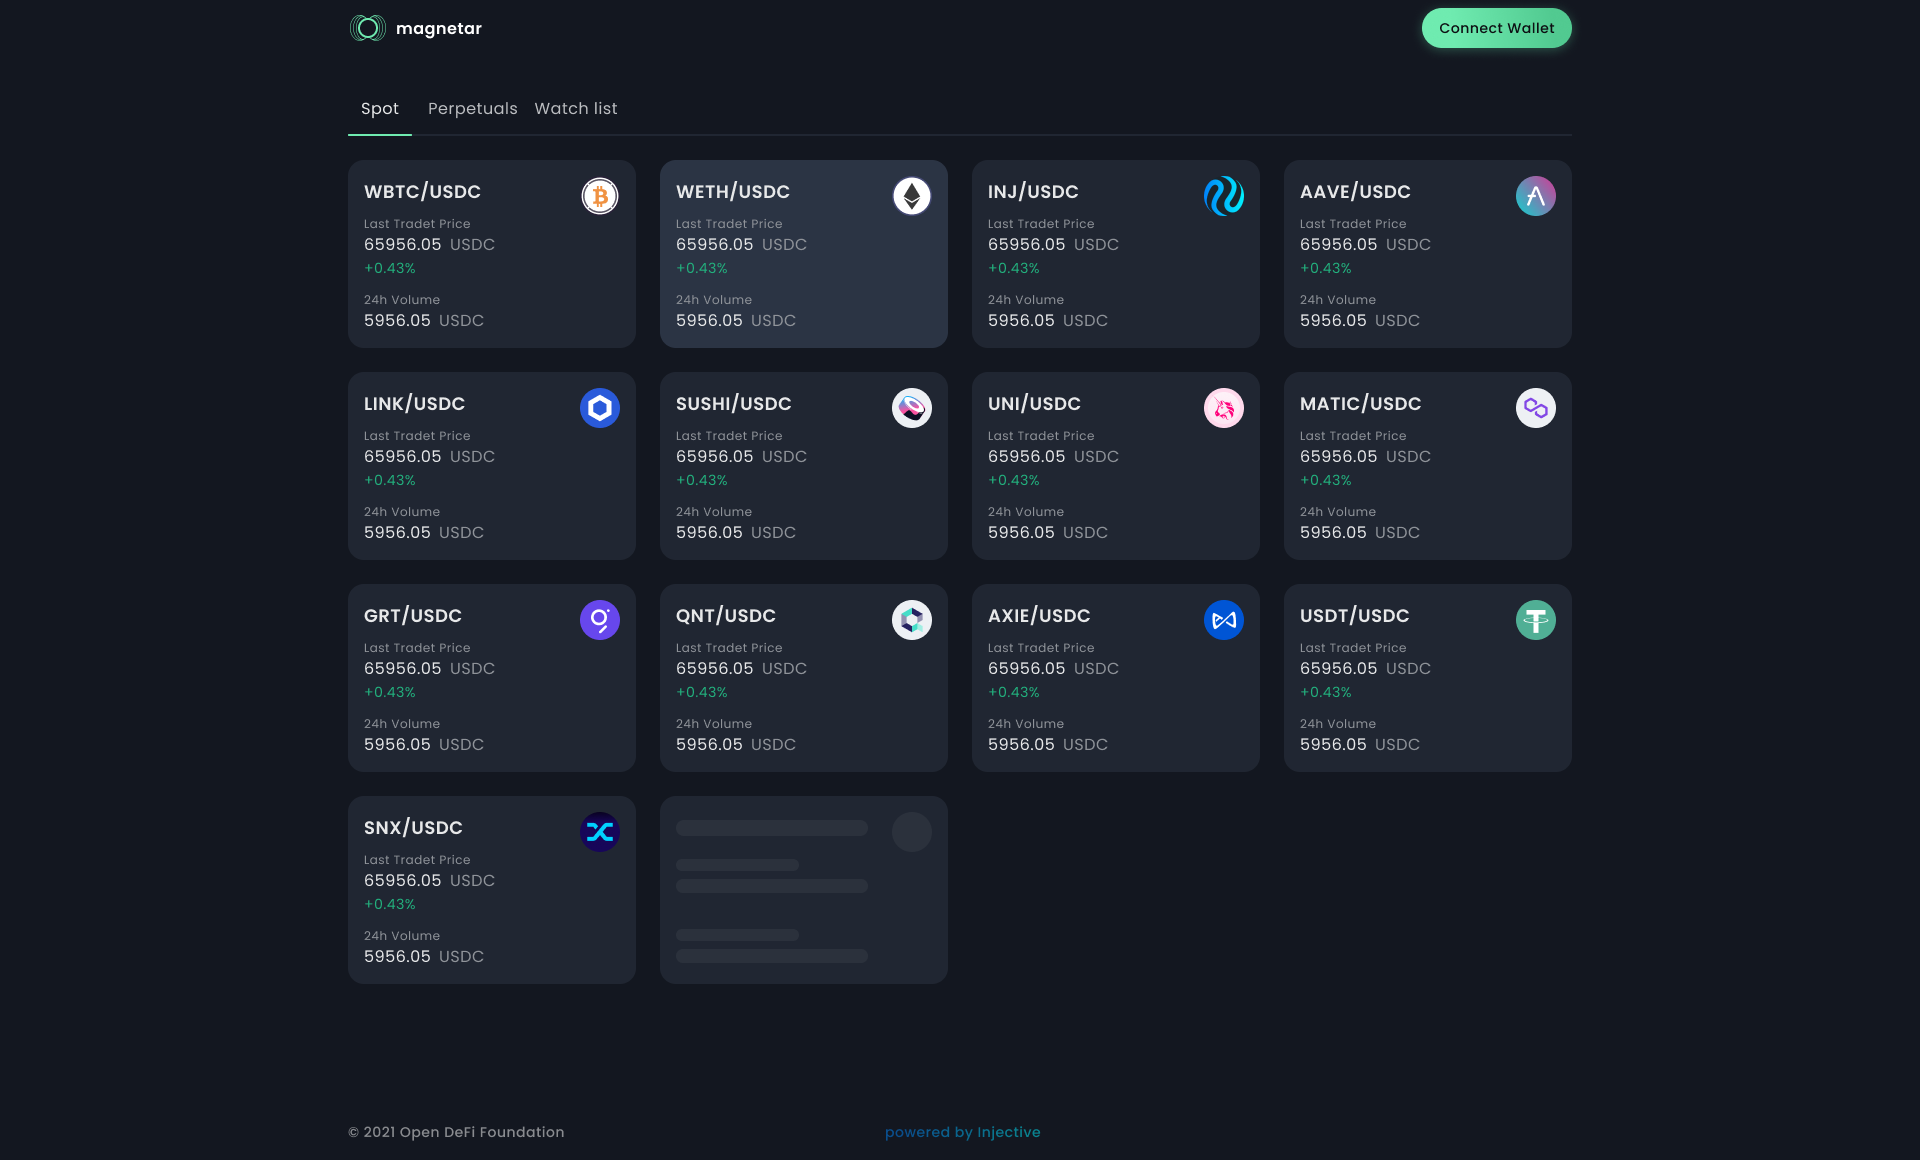Click the Bitcoin icon on WBTC/USDC card
Viewport: 1920px width, 1160px height.
click(x=600, y=196)
